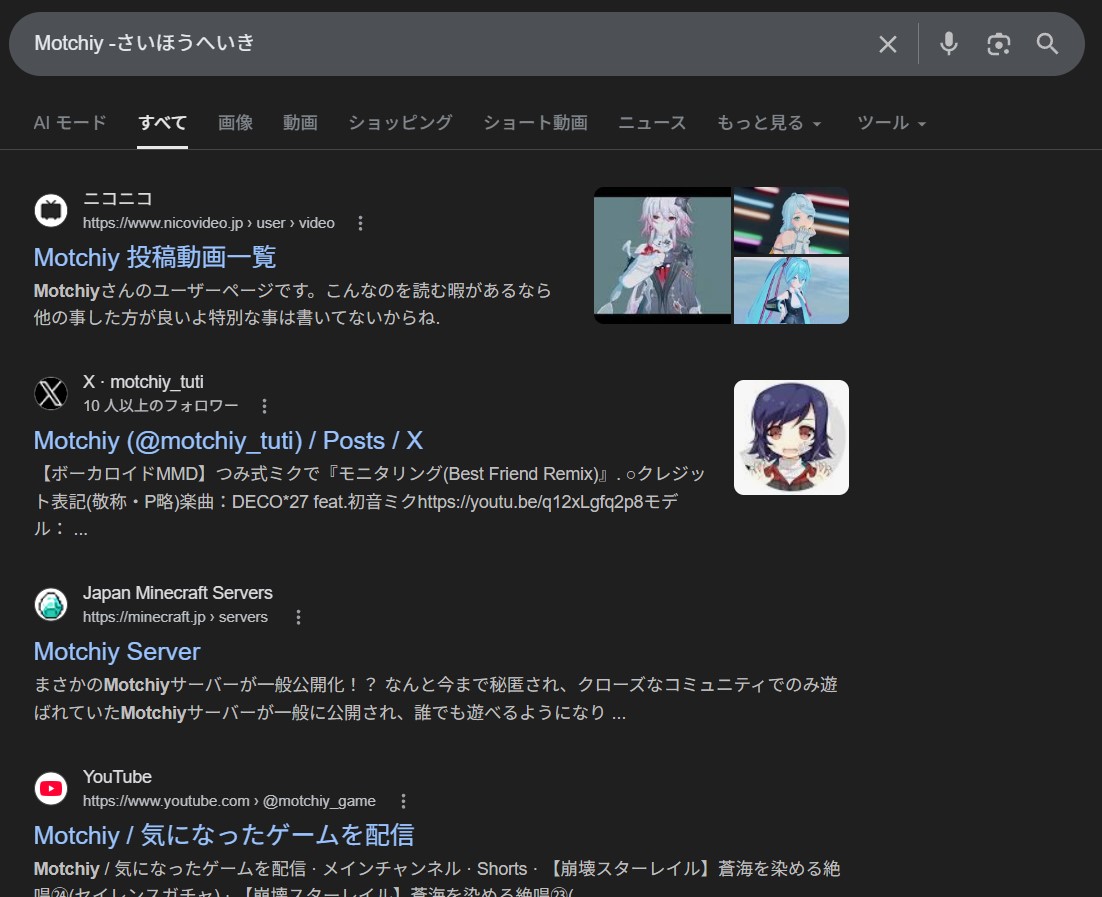Start voice search with microphone icon
1102x897 pixels.
point(948,44)
